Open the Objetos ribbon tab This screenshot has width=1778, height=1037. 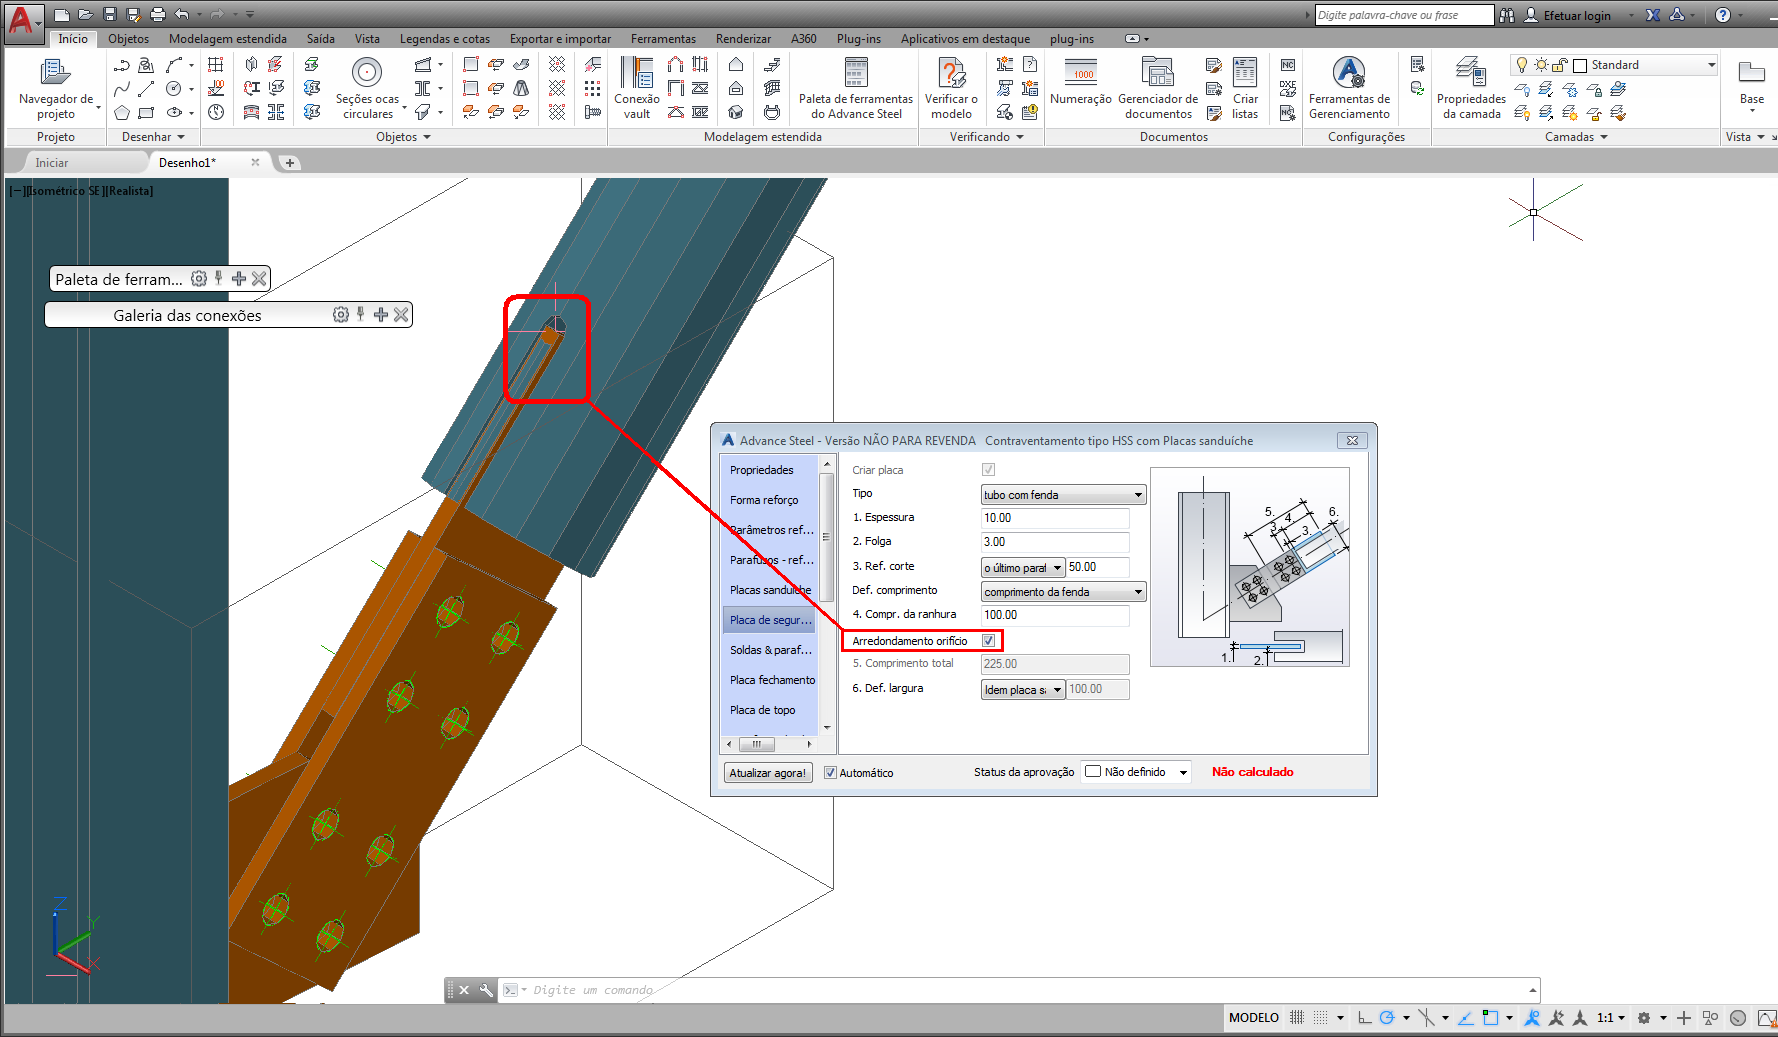tap(128, 39)
